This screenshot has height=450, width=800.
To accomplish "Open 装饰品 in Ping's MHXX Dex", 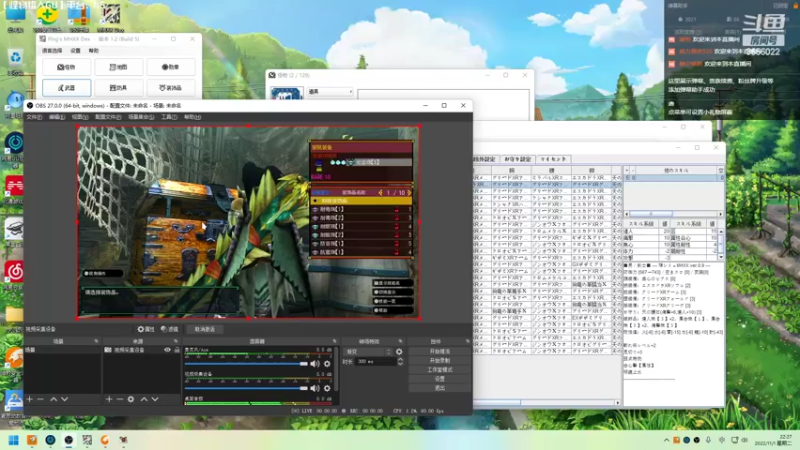I will 170,88.
